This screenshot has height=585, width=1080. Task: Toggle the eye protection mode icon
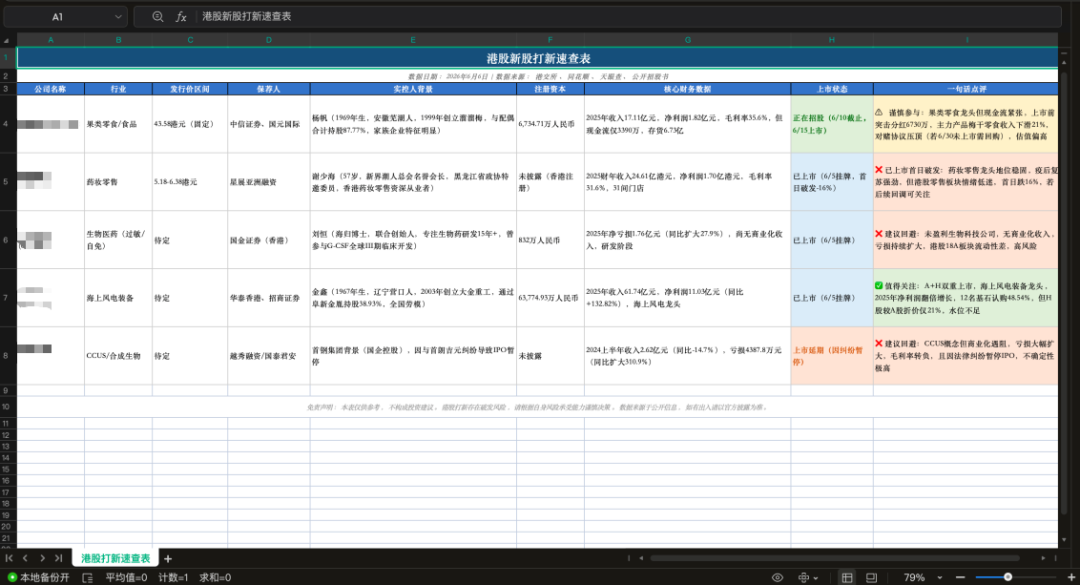click(778, 577)
